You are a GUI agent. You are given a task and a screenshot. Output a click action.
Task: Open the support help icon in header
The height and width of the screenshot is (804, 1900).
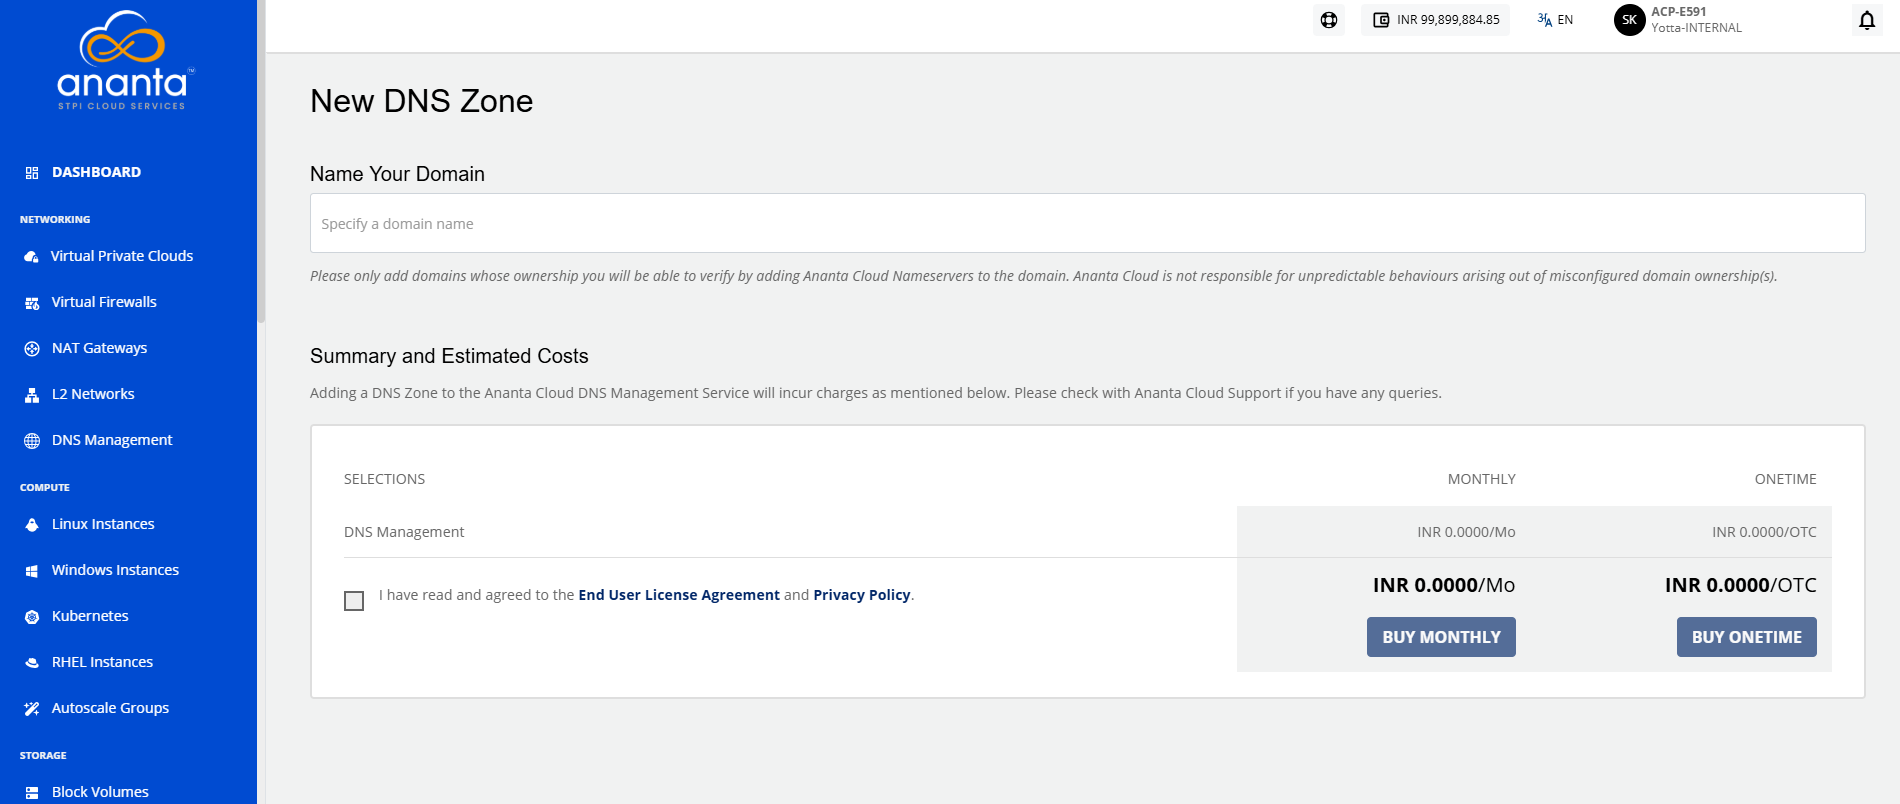click(x=1329, y=20)
